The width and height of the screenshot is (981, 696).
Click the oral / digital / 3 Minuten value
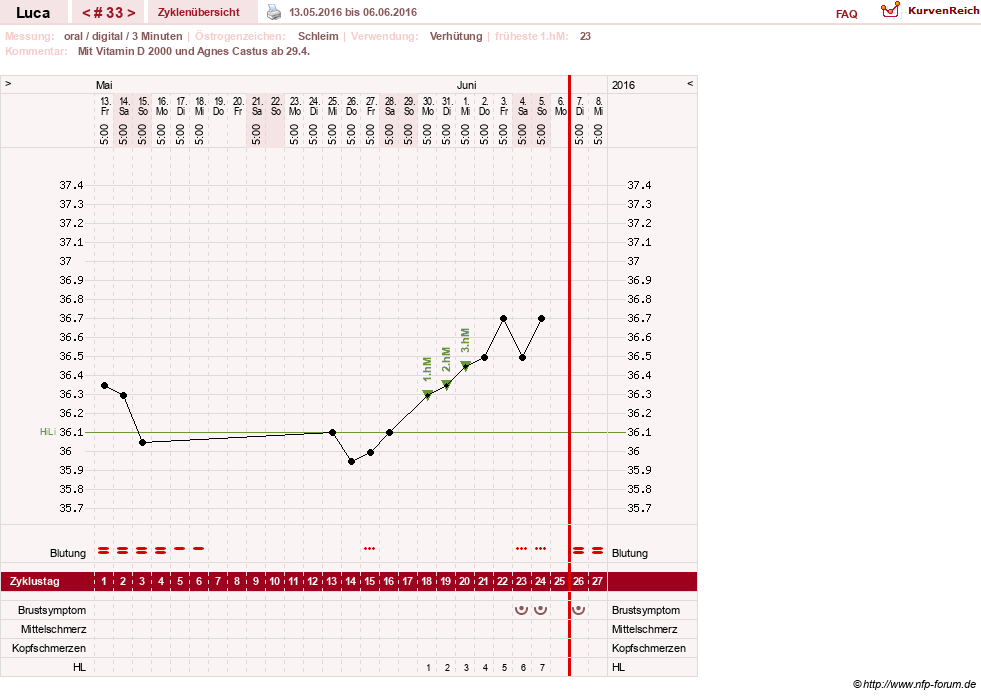123,36
